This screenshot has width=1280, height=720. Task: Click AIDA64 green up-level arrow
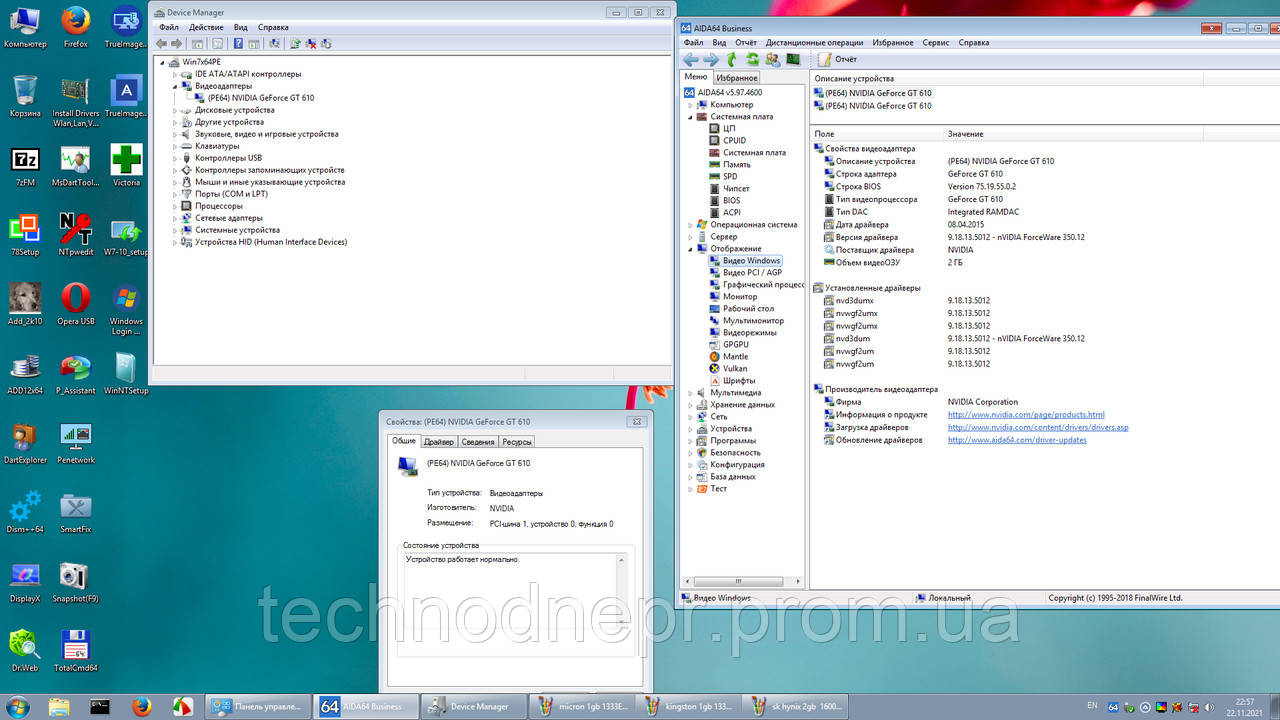pyautogui.click(x=732, y=60)
